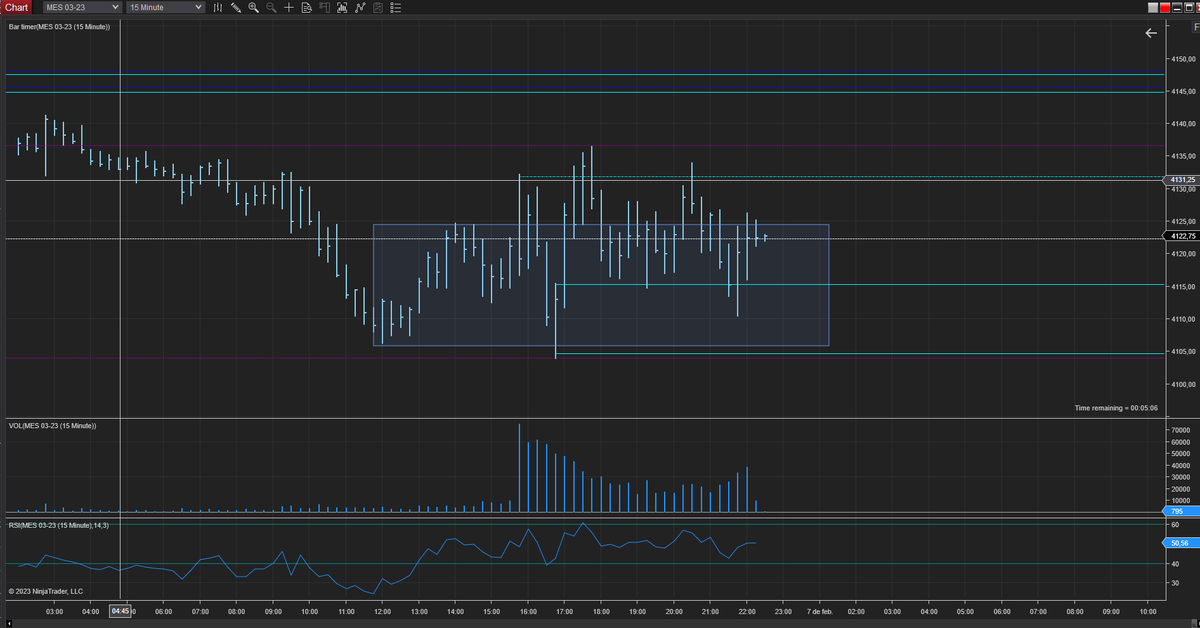Click the 16:00 time axis label
Image resolution: width=1200 pixels, height=628 pixels.
point(528,610)
